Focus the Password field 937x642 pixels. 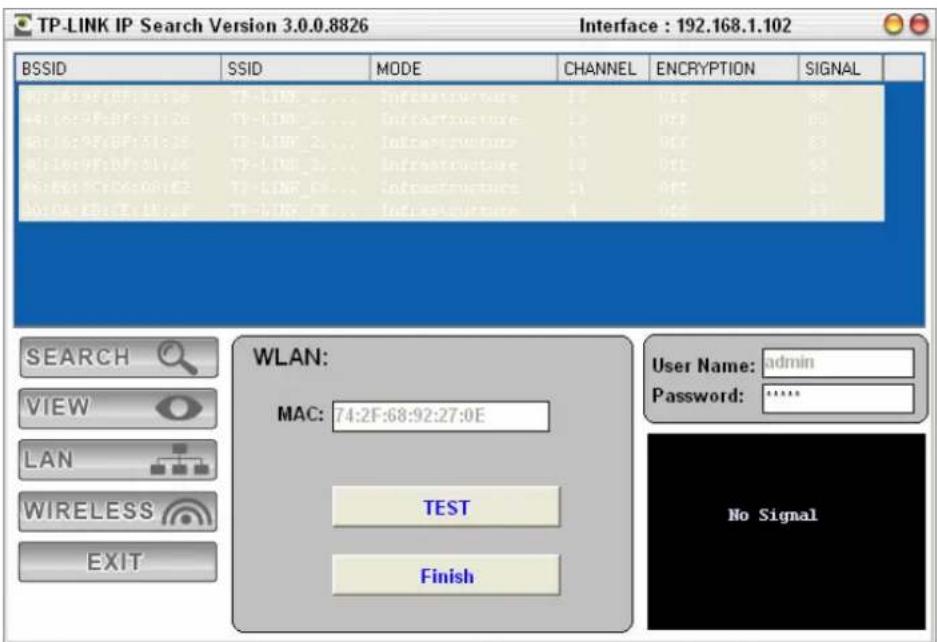pos(838,398)
